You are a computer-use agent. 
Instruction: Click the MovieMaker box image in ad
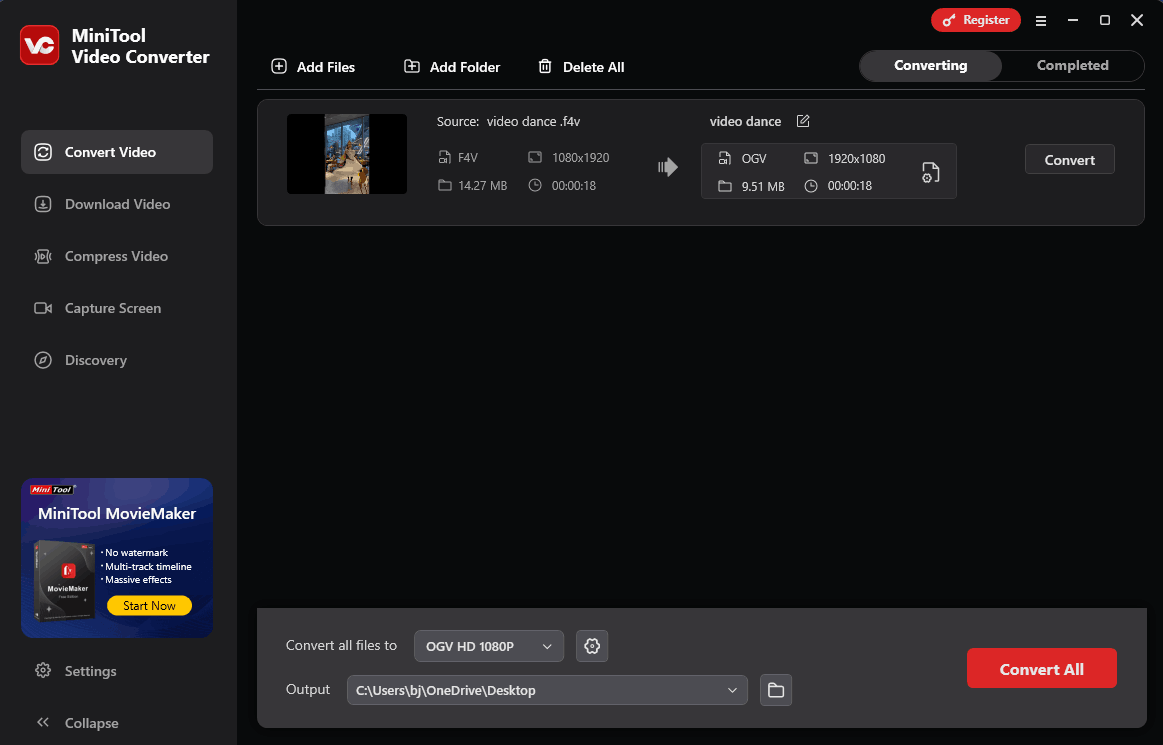pos(65,581)
